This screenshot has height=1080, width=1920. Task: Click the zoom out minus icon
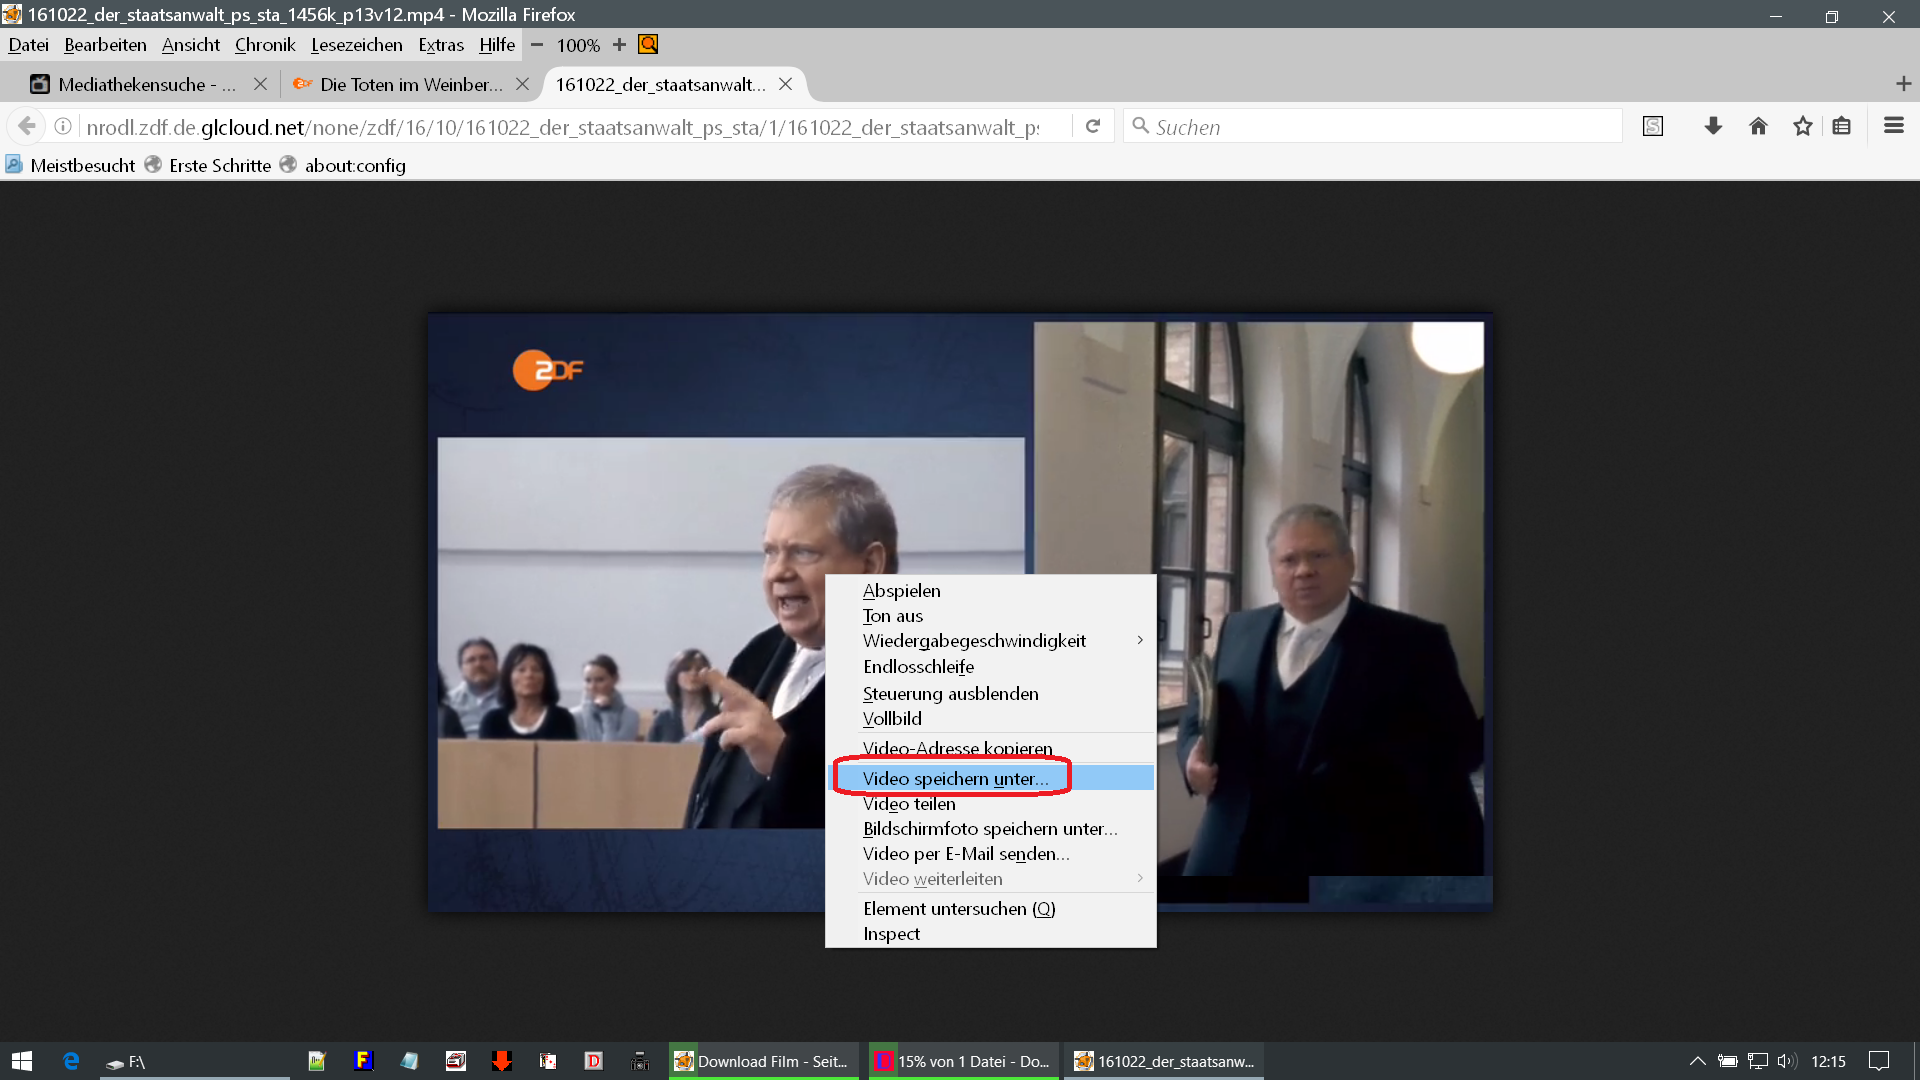tap(537, 45)
